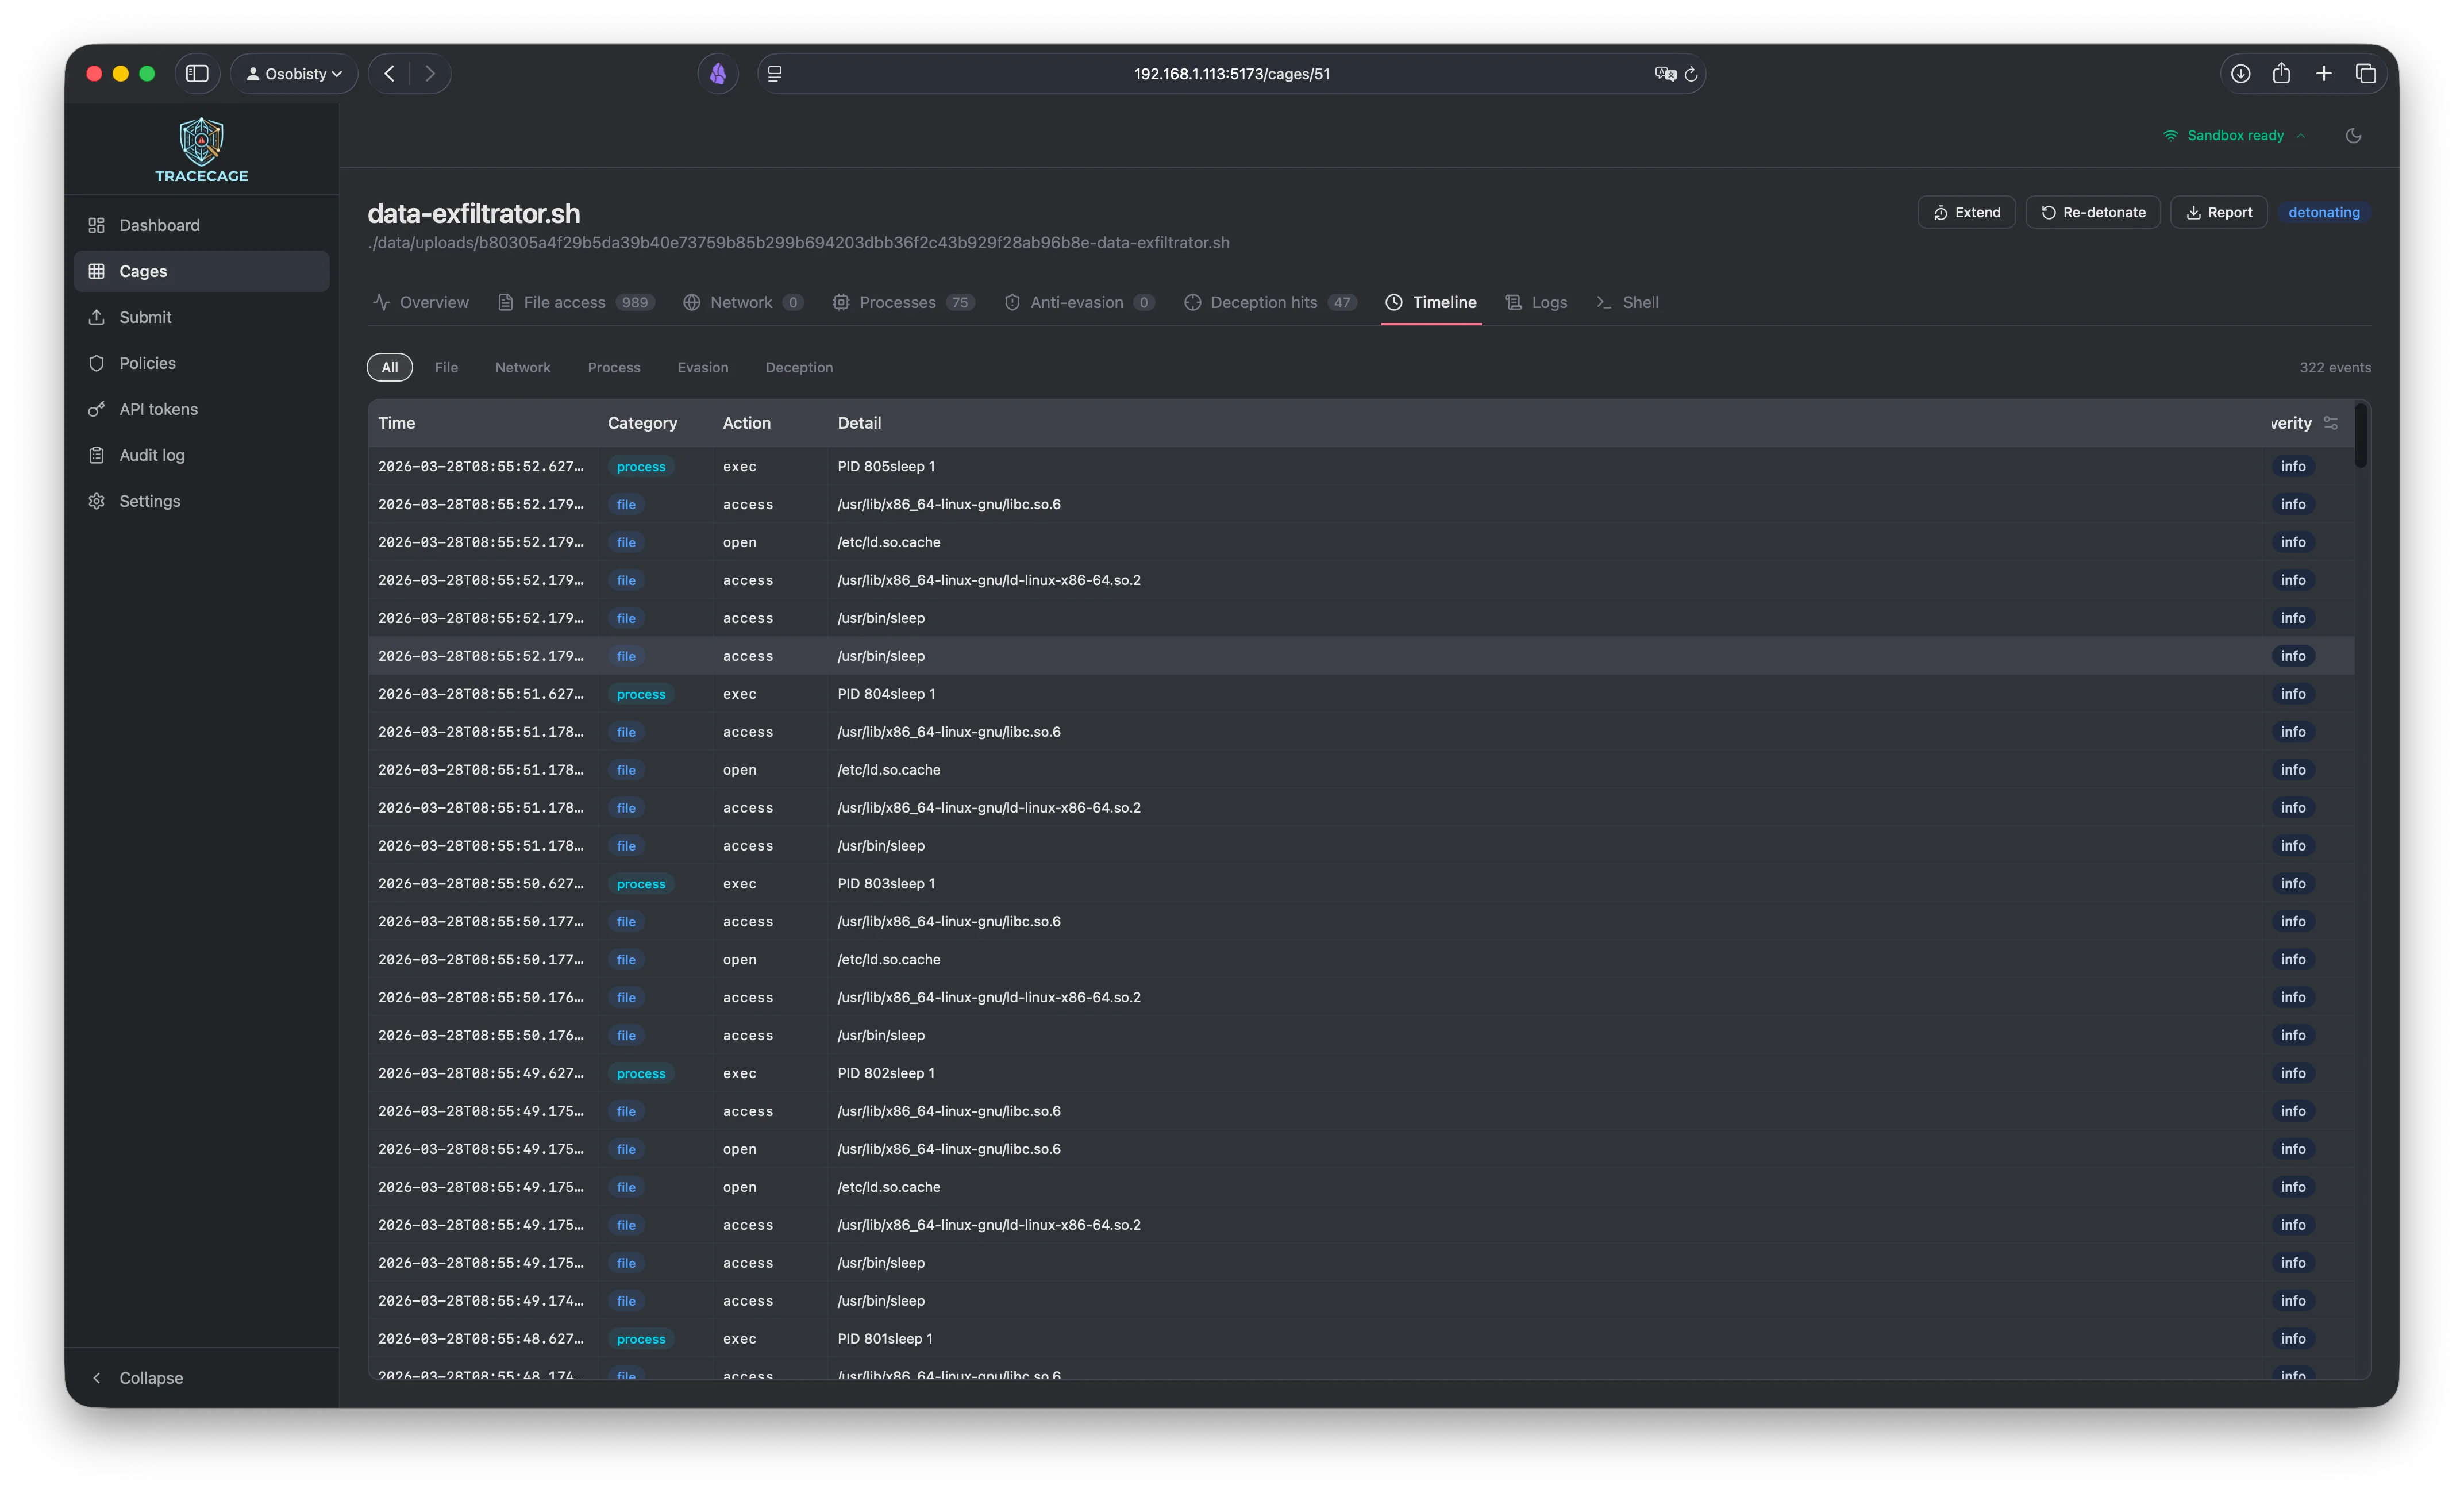Image resolution: width=2464 pixels, height=1493 pixels.
Task: Click the page reload icon
Action: pos(1691,74)
